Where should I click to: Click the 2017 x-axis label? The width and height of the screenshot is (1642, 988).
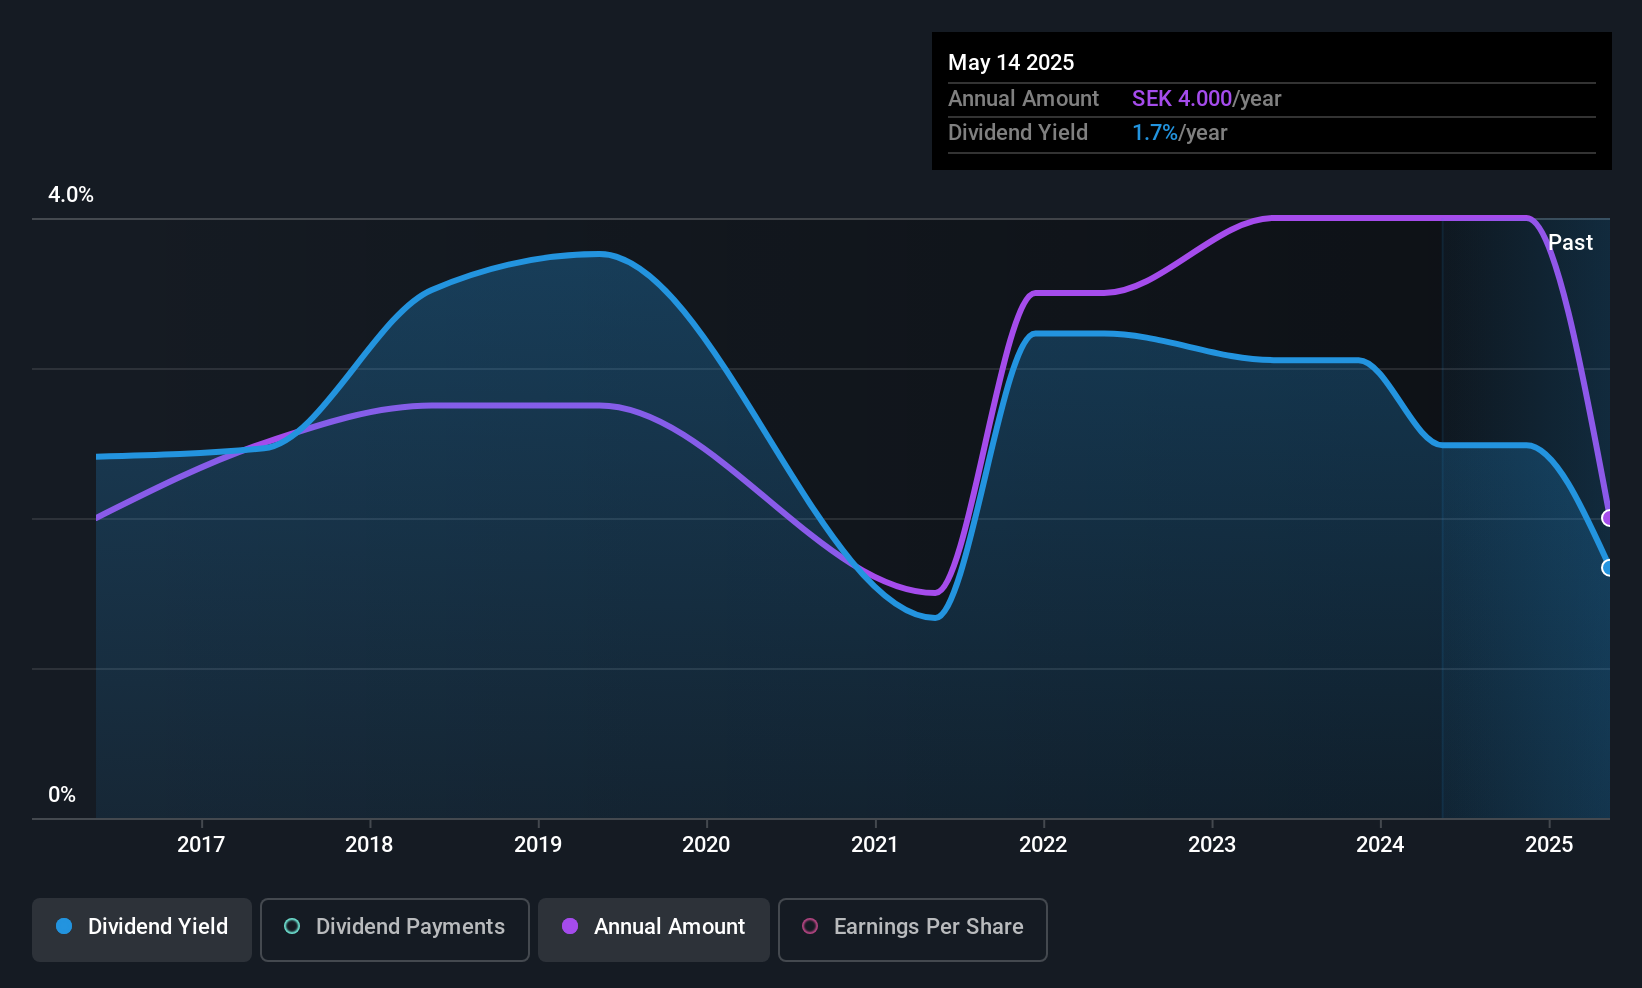point(201,845)
